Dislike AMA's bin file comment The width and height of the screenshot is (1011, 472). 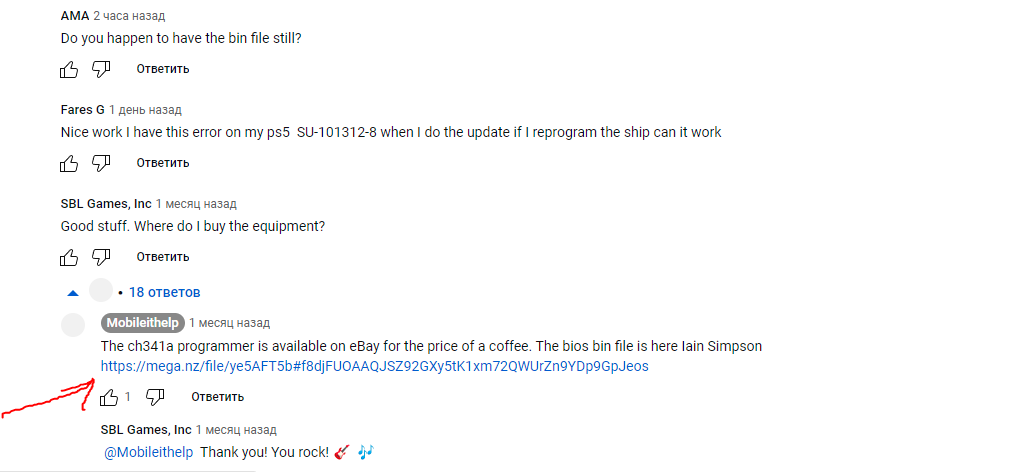[101, 69]
